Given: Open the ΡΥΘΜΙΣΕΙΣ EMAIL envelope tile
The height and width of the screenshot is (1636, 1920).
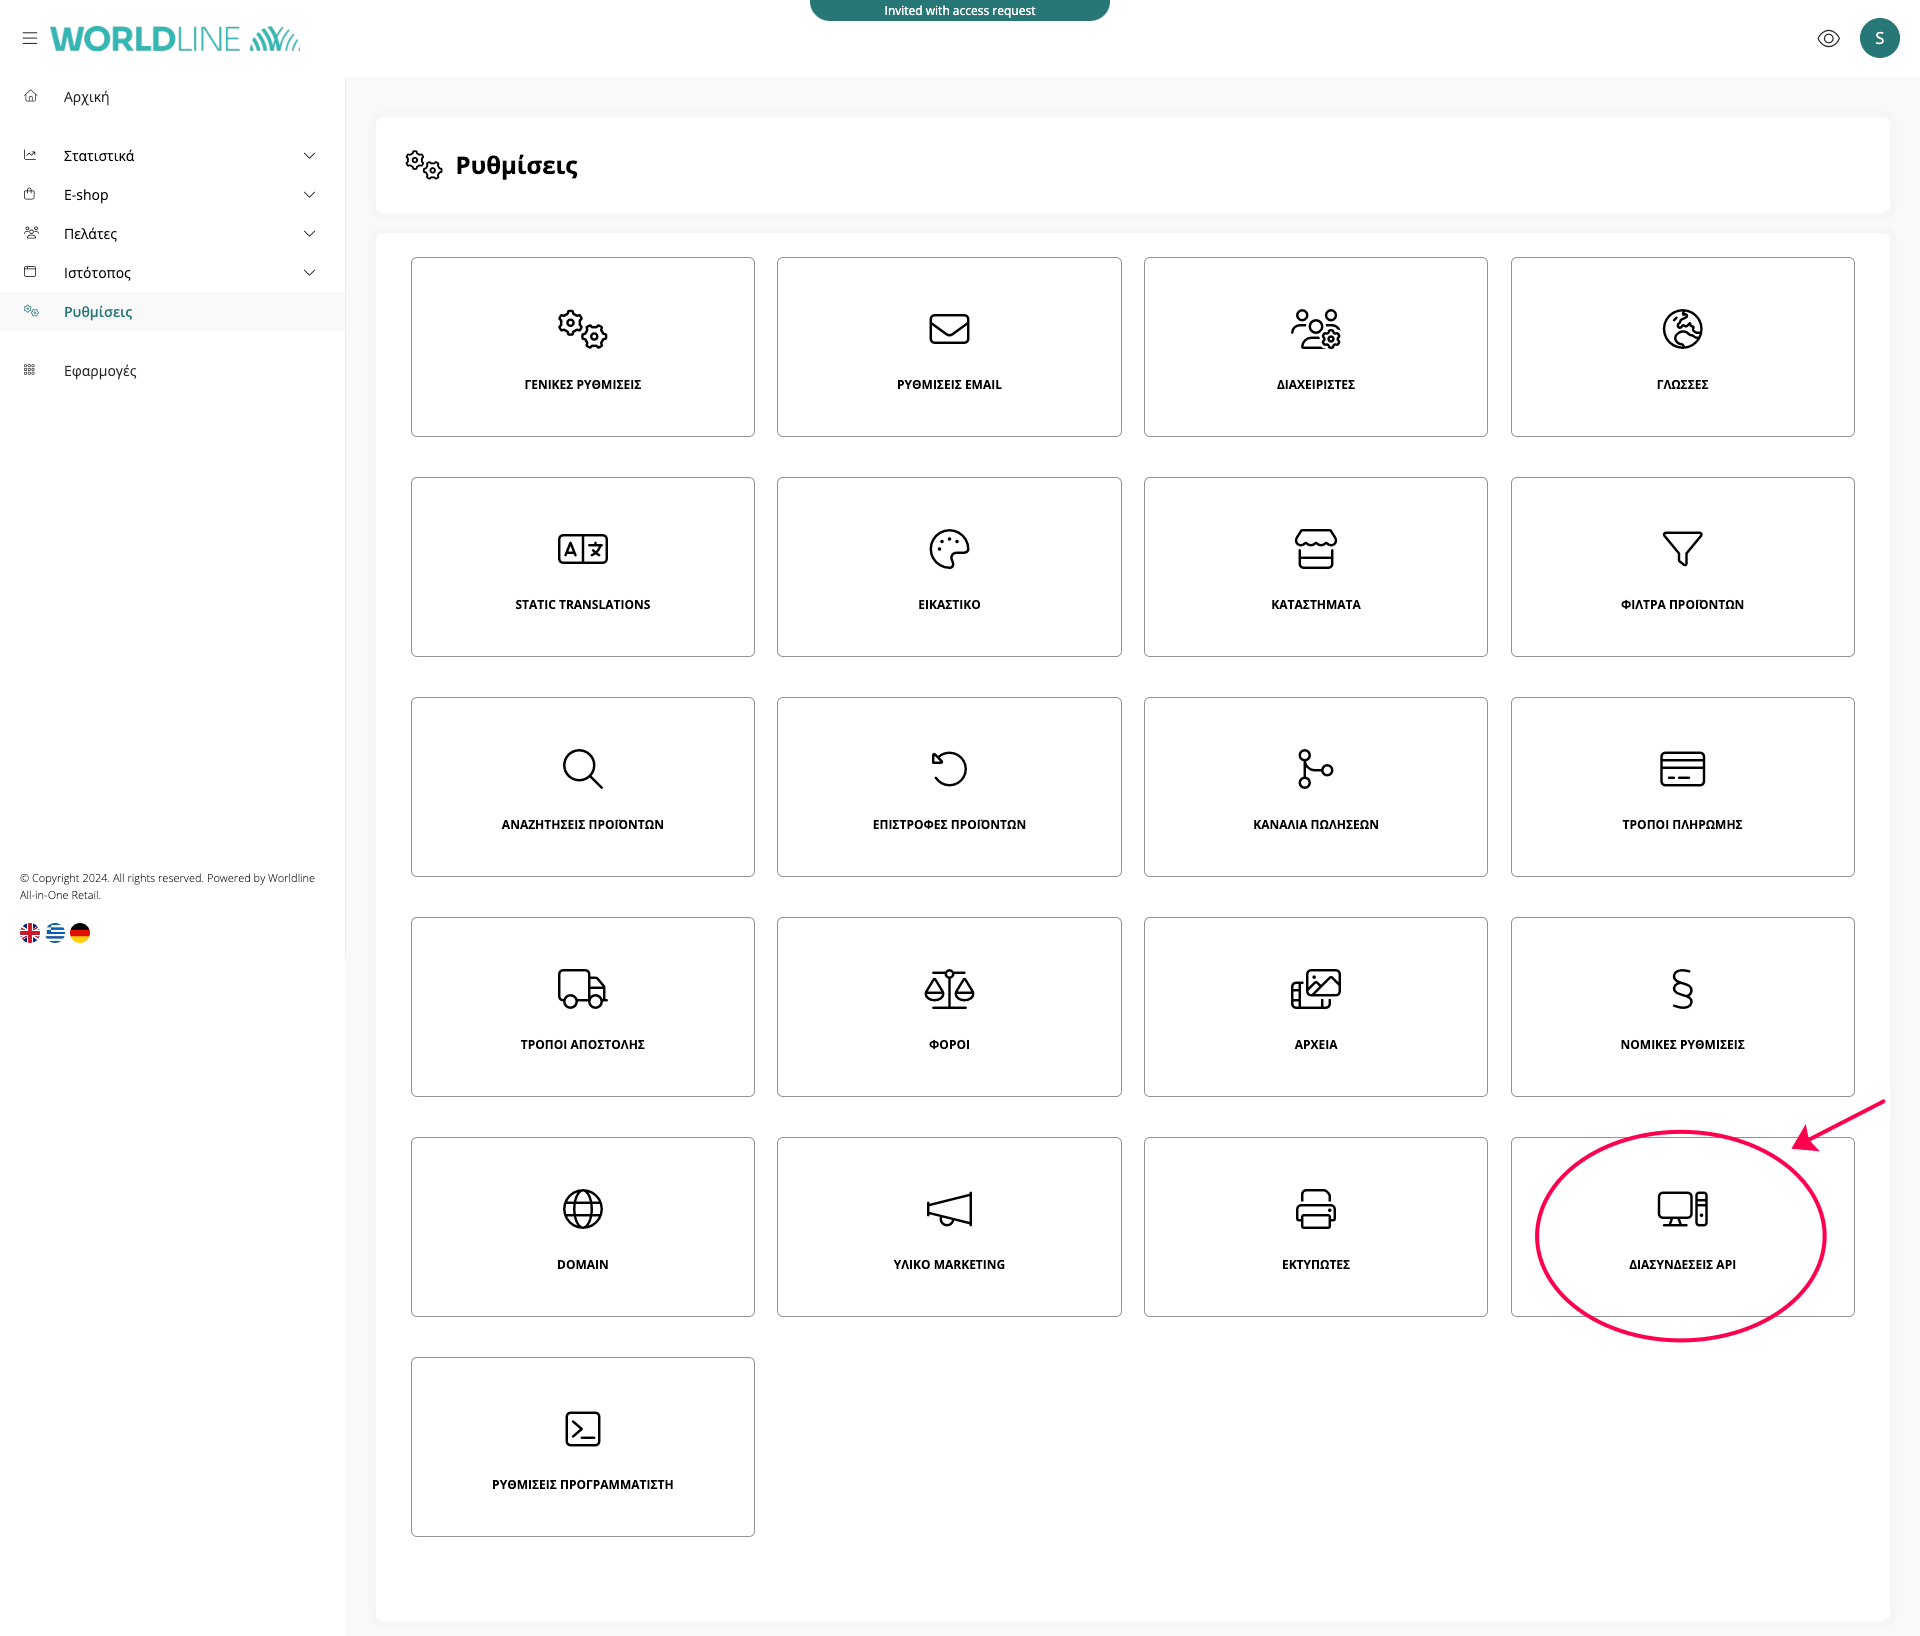Looking at the screenshot, I should [x=948, y=346].
